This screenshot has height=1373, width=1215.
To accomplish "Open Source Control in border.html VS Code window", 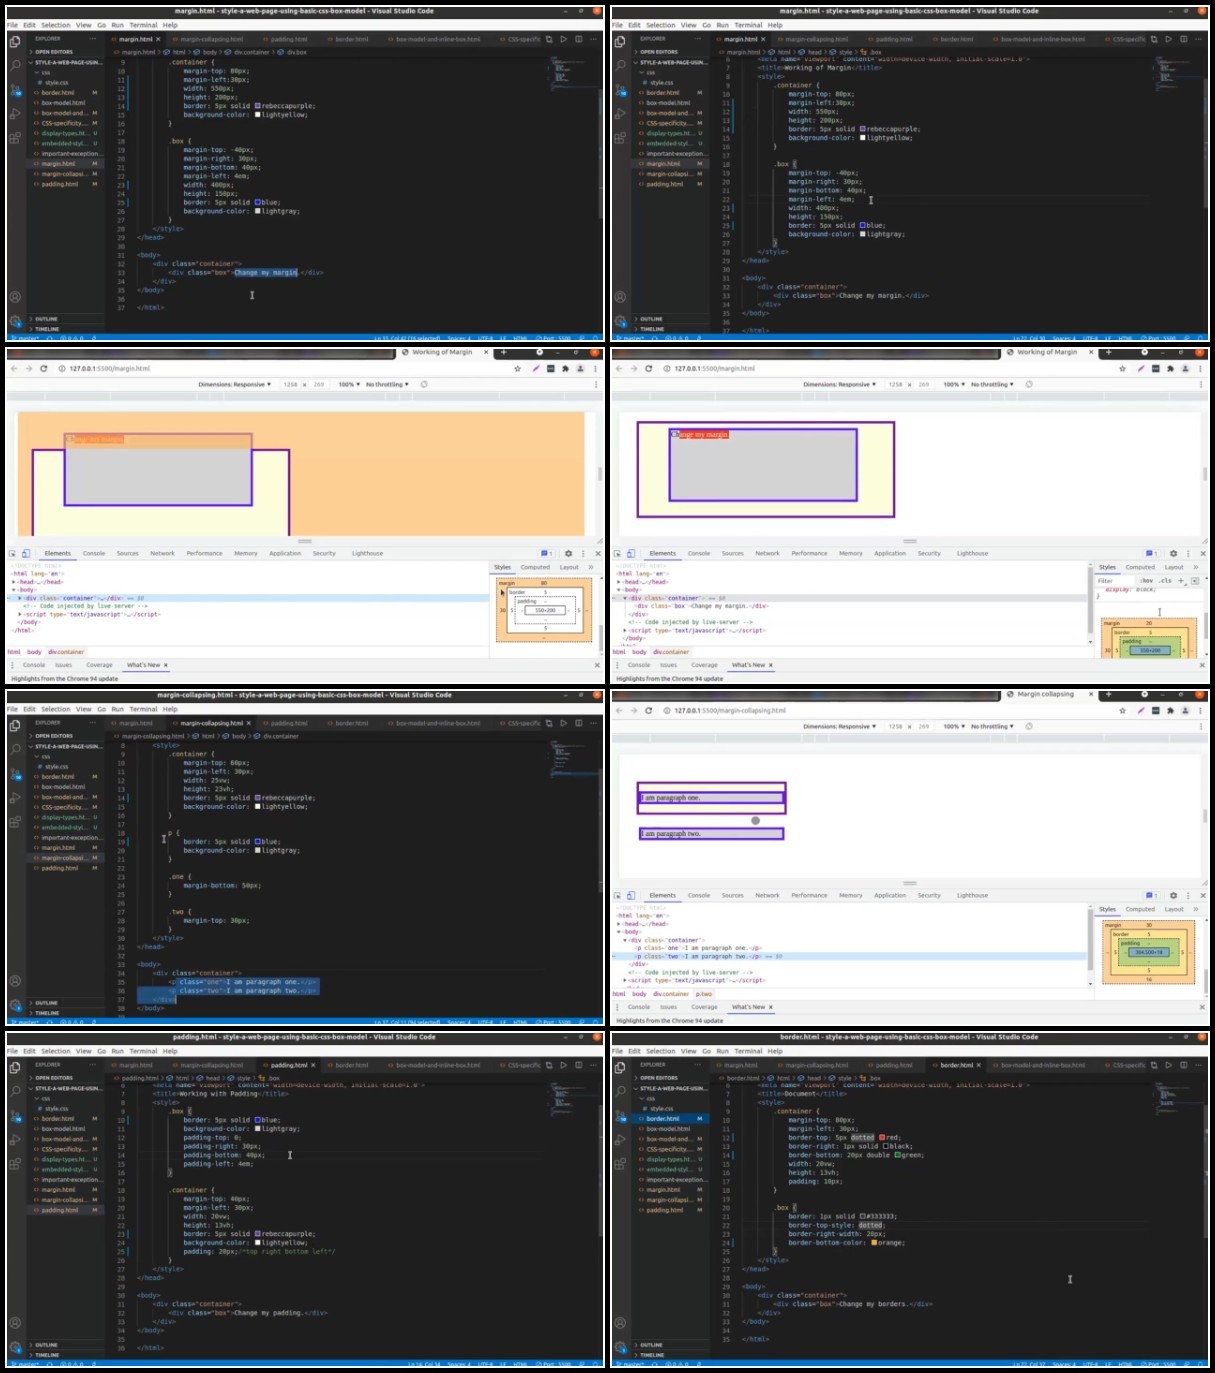I will pos(620,1115).
